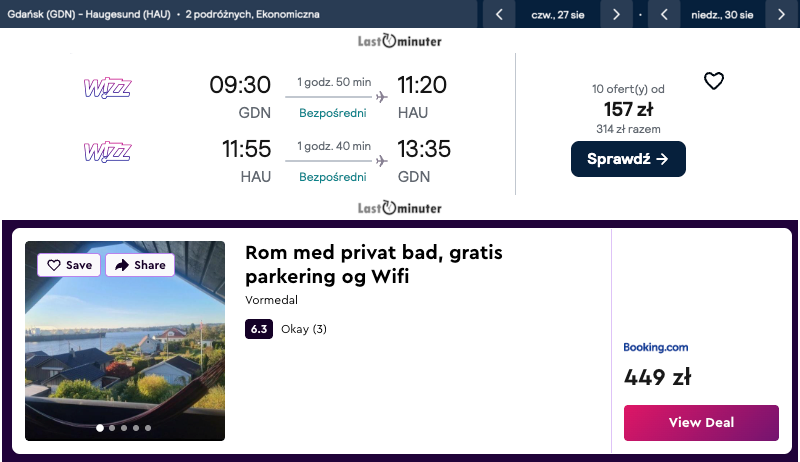Open the hotel balcony view photo
The height and width of the screenshot is (462, 800).
pos(125,350)
